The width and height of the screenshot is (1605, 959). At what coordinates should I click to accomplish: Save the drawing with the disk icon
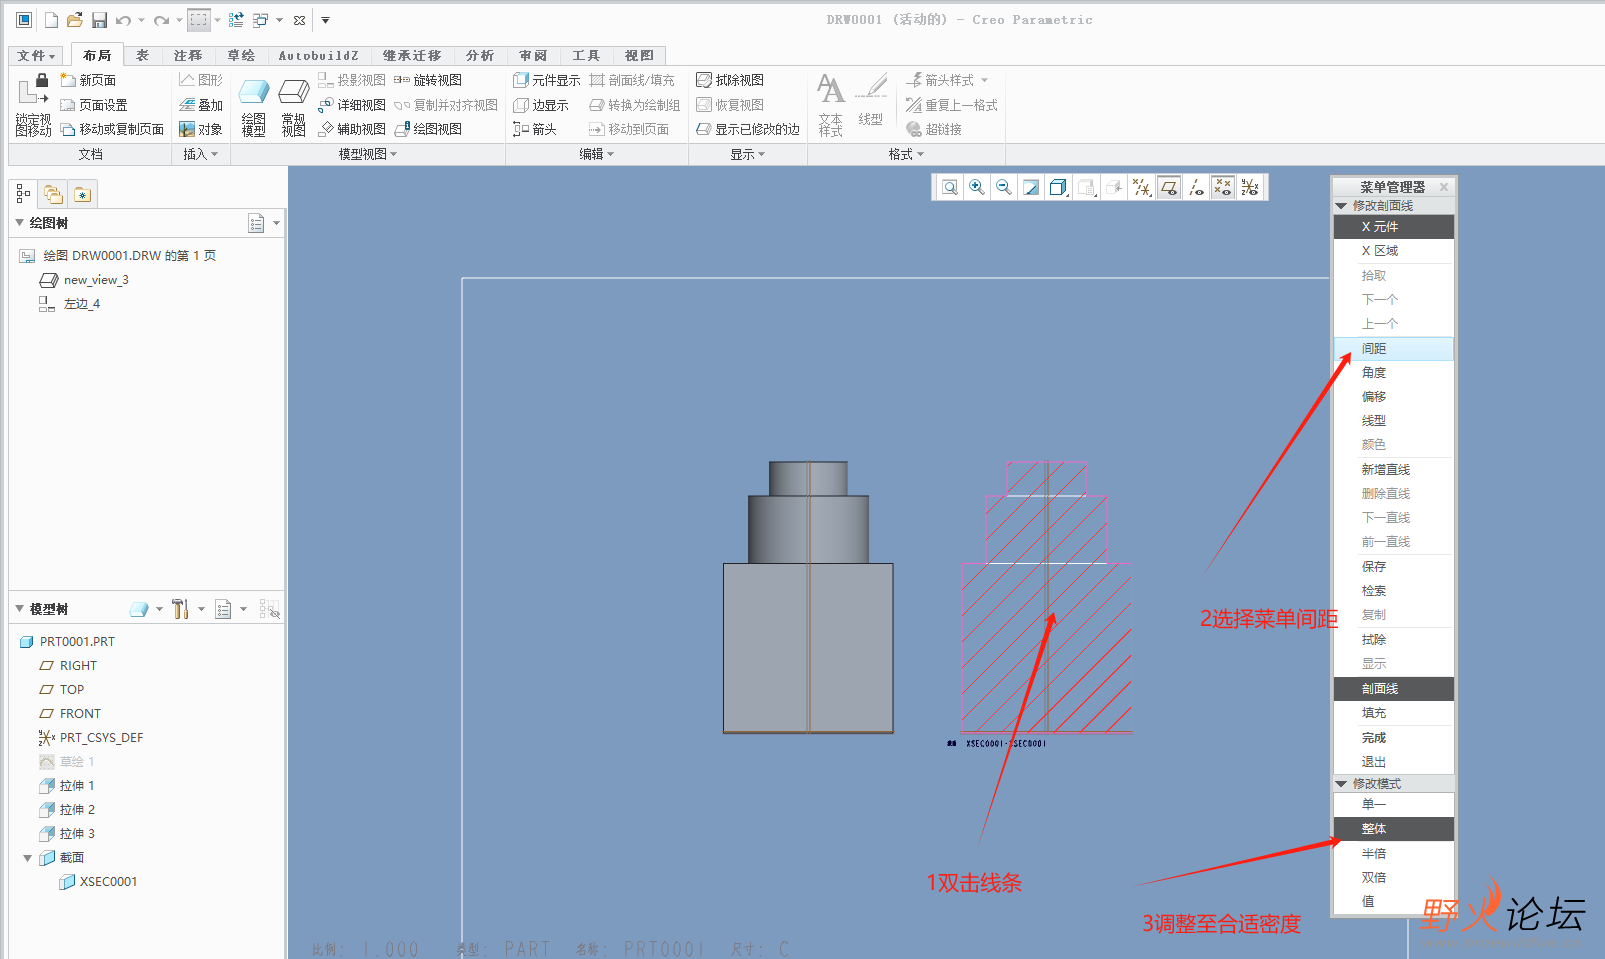[99, 20]
